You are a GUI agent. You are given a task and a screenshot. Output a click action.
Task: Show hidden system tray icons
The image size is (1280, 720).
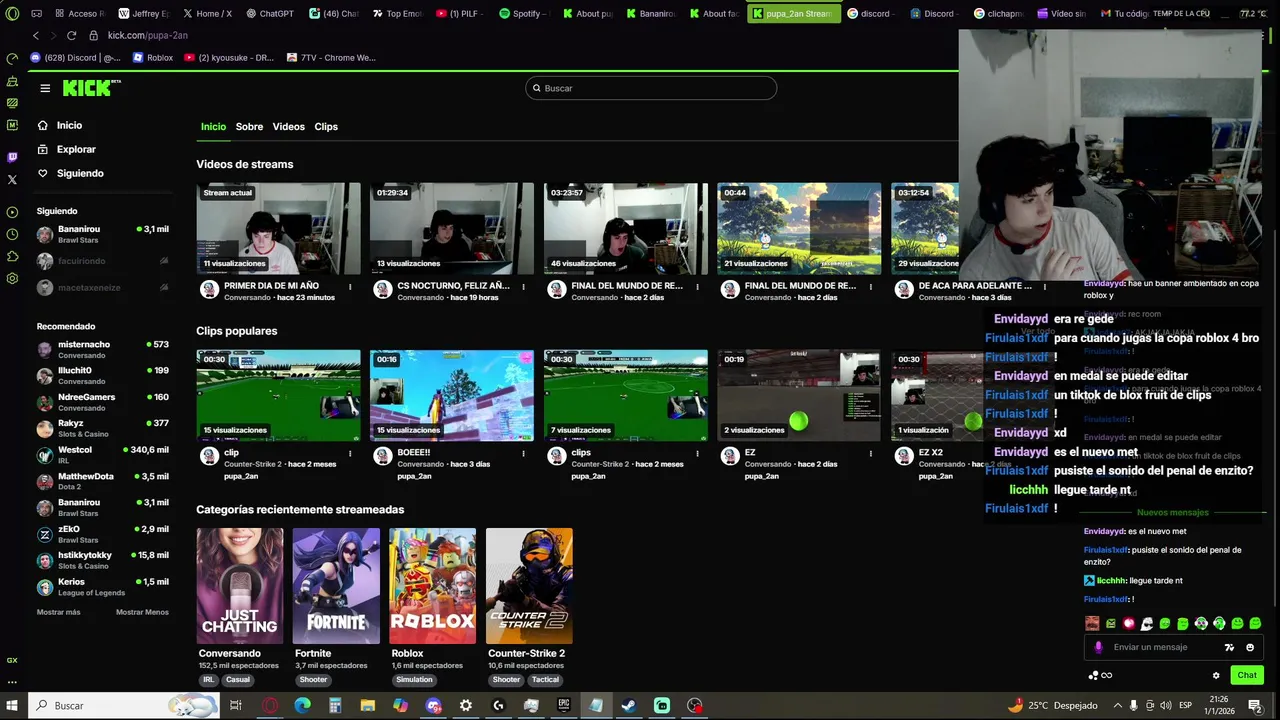click(1118, 705)
